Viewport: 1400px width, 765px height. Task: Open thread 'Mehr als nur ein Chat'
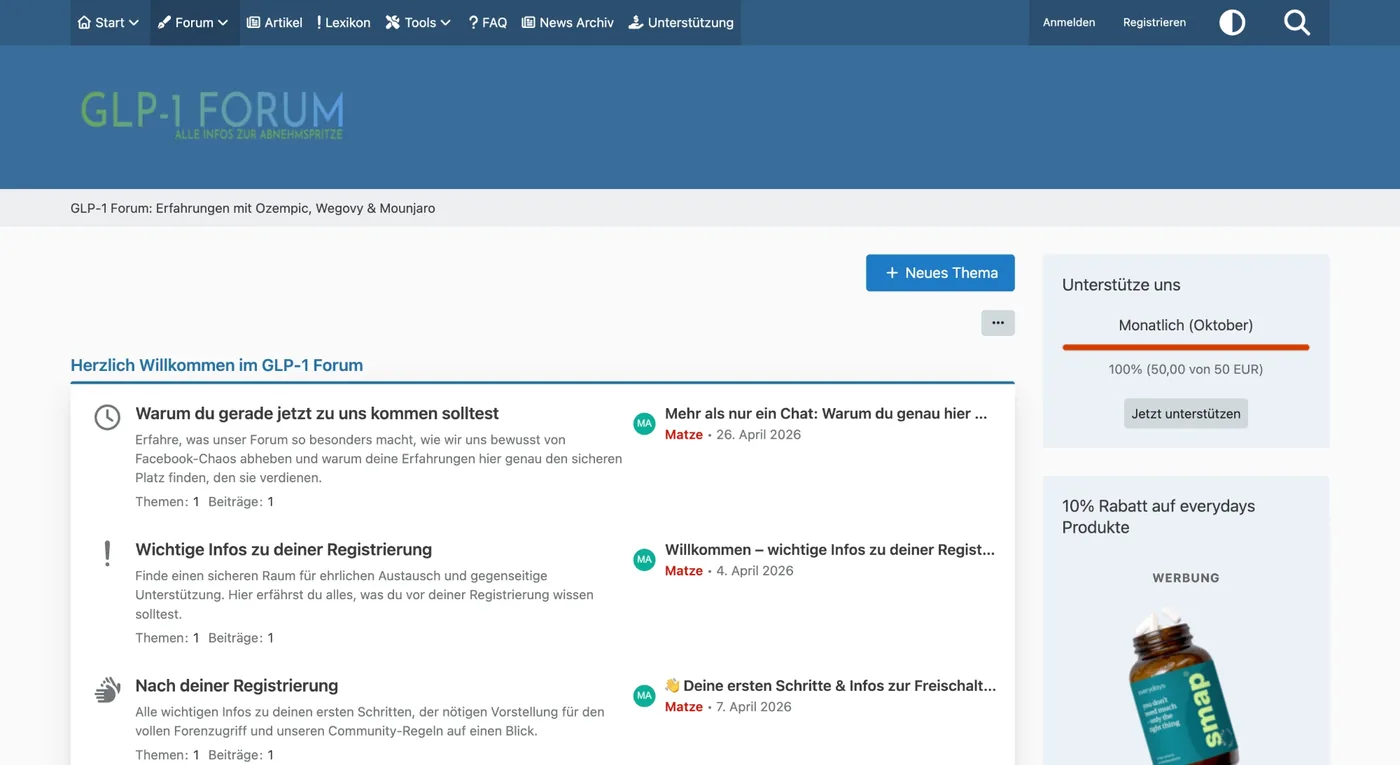826,413
